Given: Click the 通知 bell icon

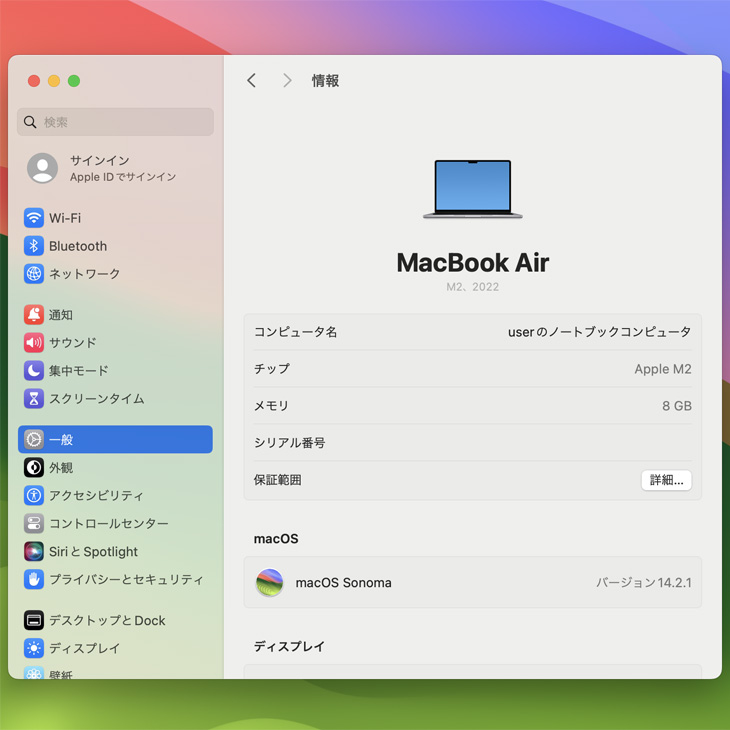Looking at the screenshot, I should 34,315.
